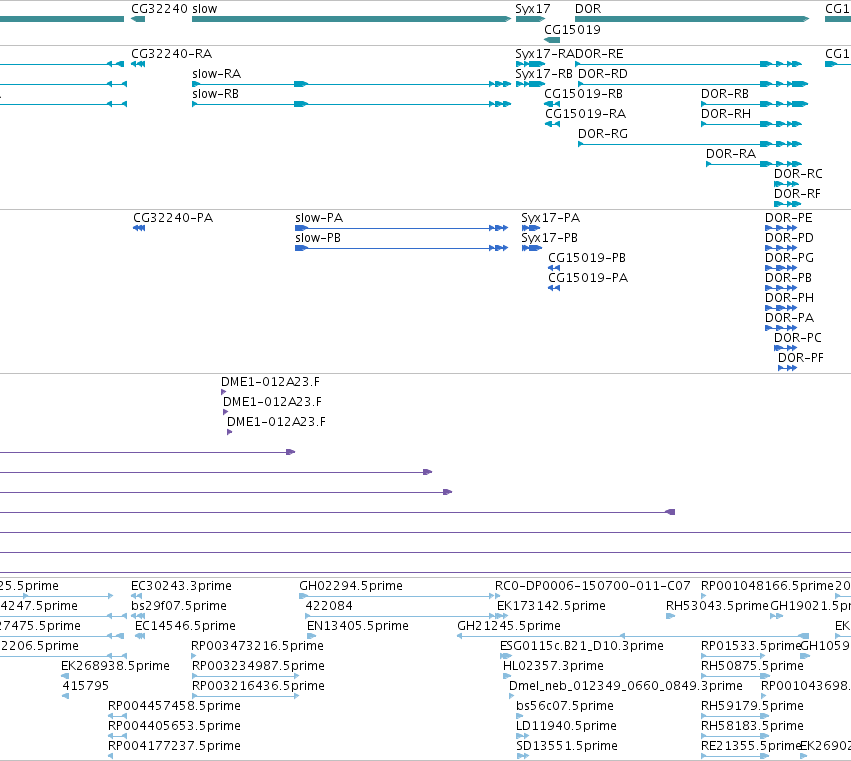This screenshot has height=761, width=851.
Task: Select the DOR-RH transcript label
Action: [726, 114]
